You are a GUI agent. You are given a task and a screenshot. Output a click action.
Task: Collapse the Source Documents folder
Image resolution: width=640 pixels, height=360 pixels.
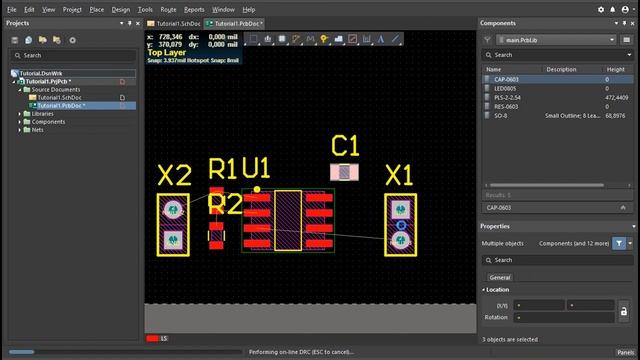point(20,90)
